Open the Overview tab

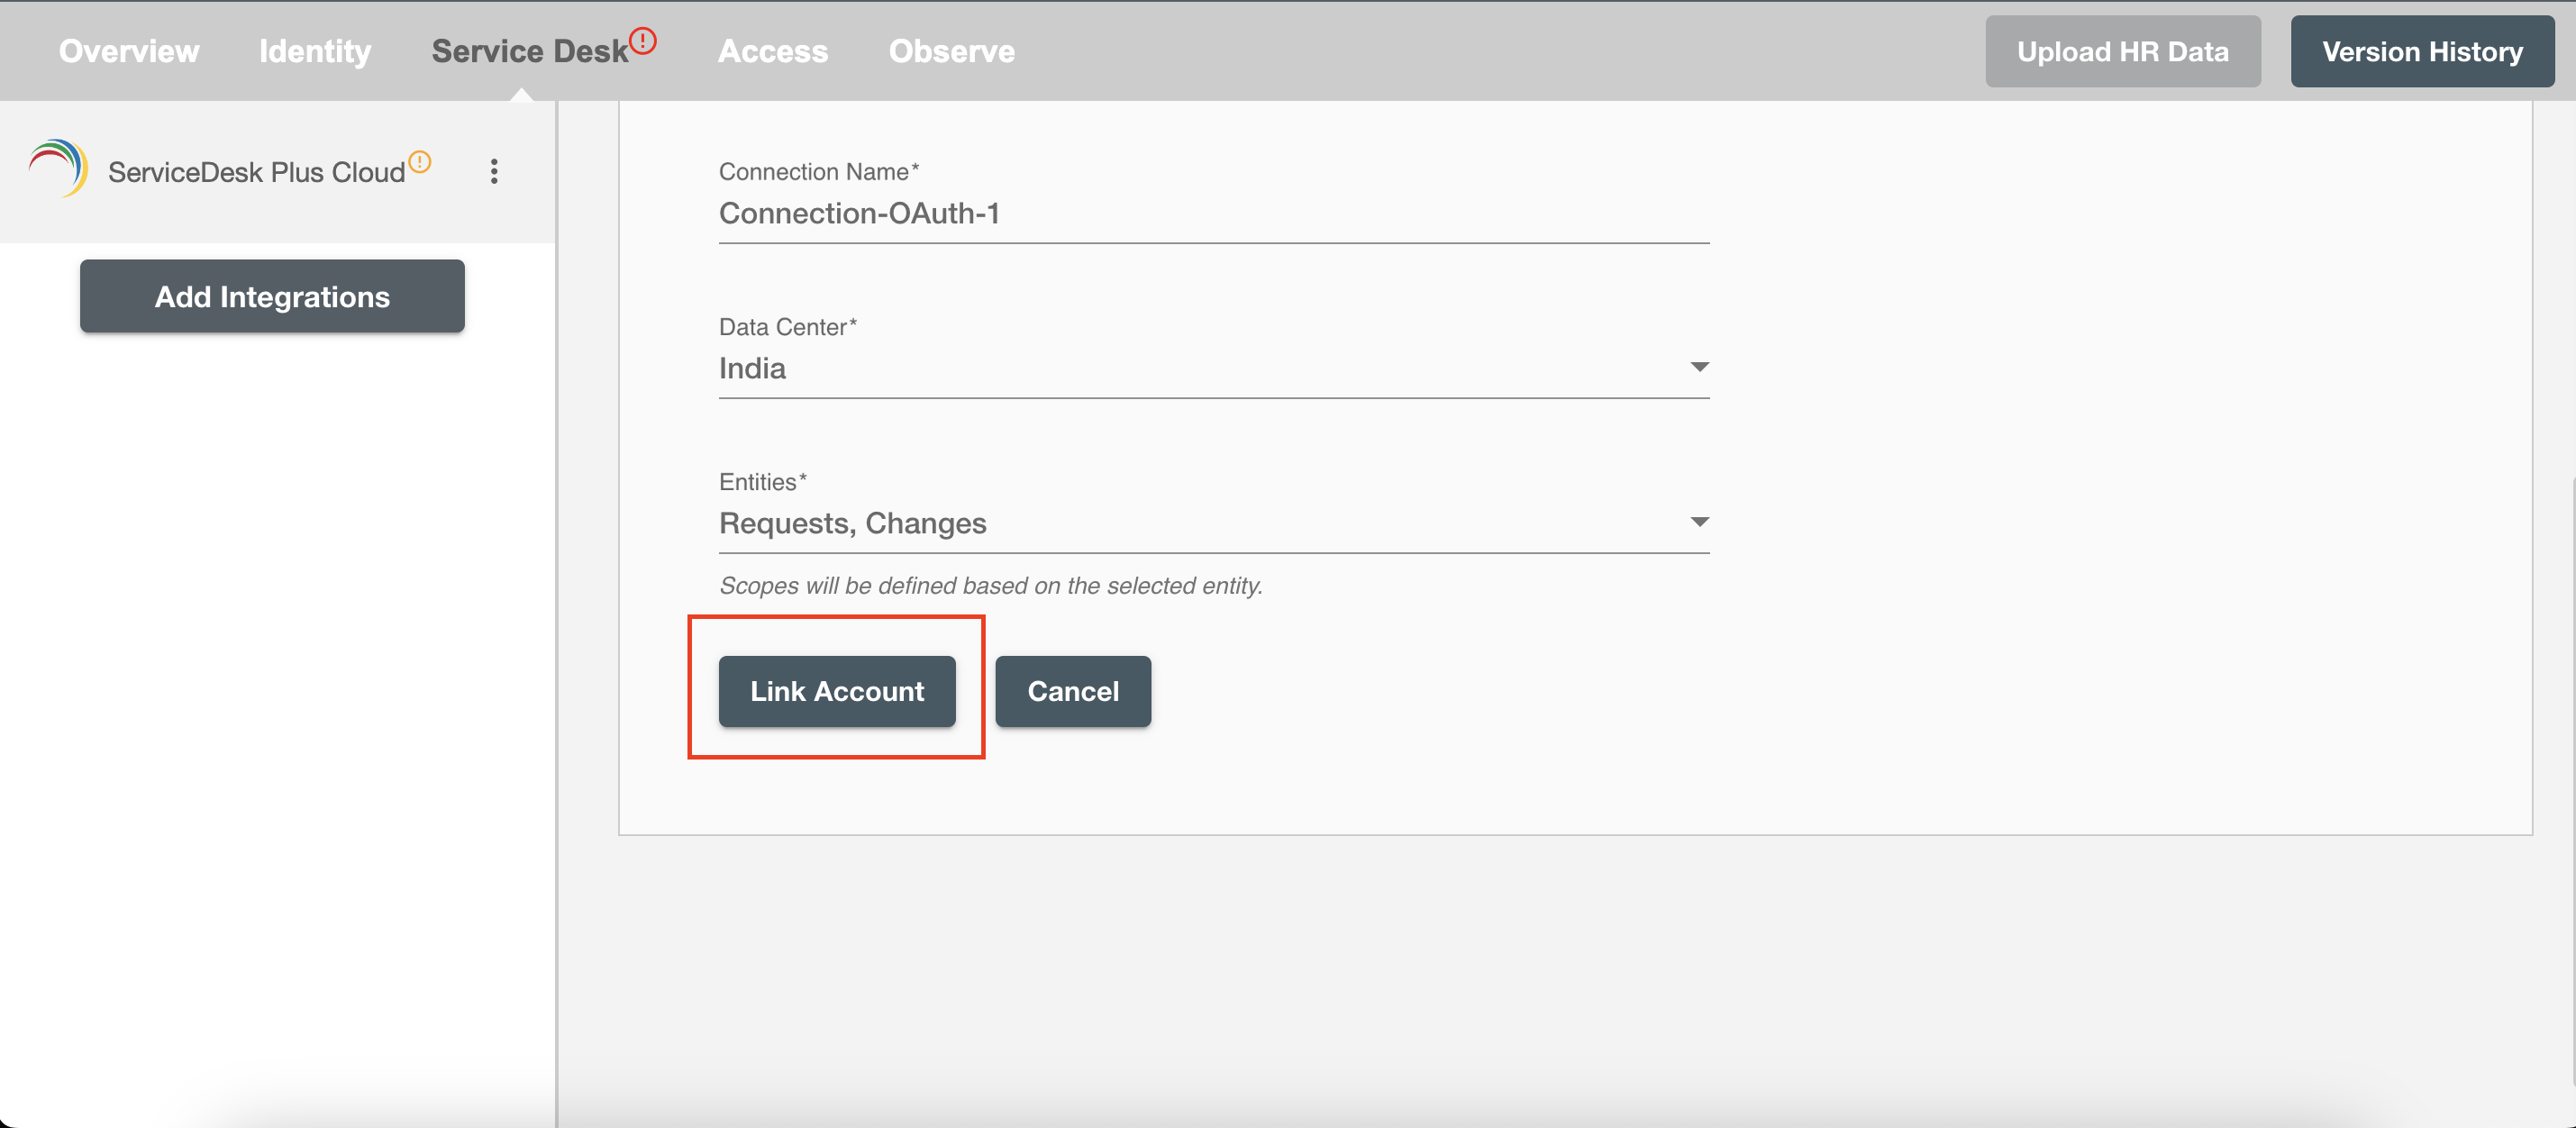tap(129, 51)
